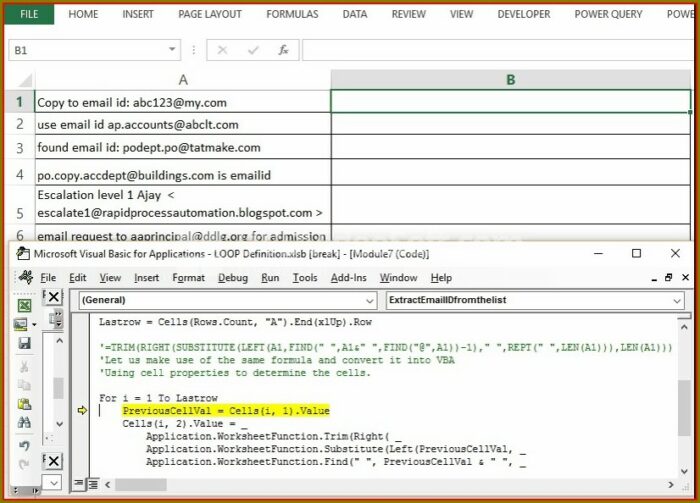Open the INSERT ribbon tab
This screenshot has height=503, width=700.
click(x=138, y=14)
